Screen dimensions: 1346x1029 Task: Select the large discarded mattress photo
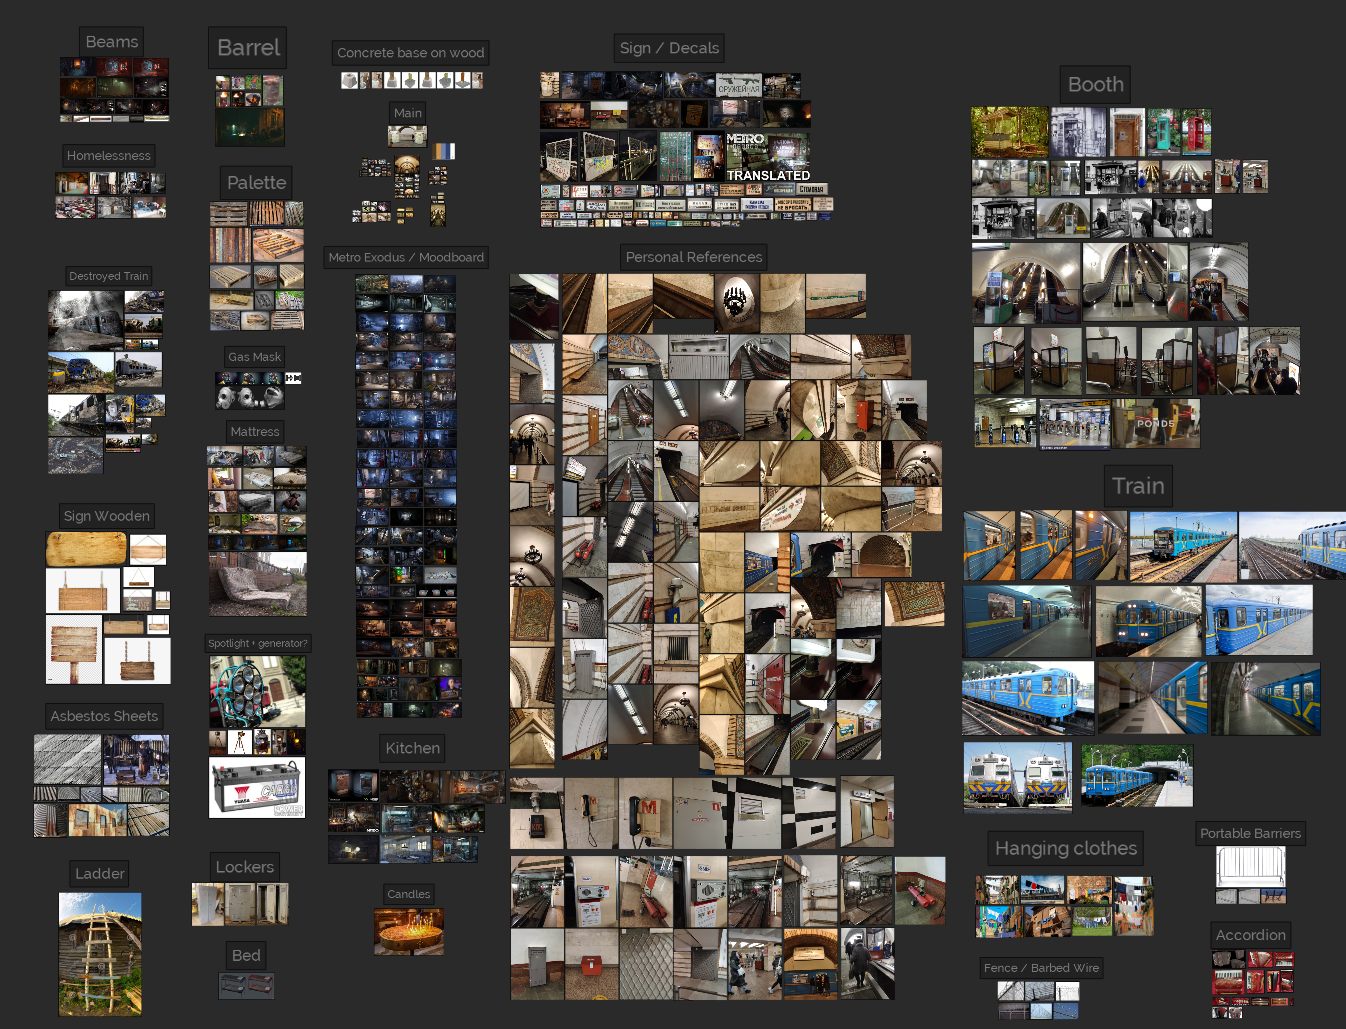click(x=258, y=584)
